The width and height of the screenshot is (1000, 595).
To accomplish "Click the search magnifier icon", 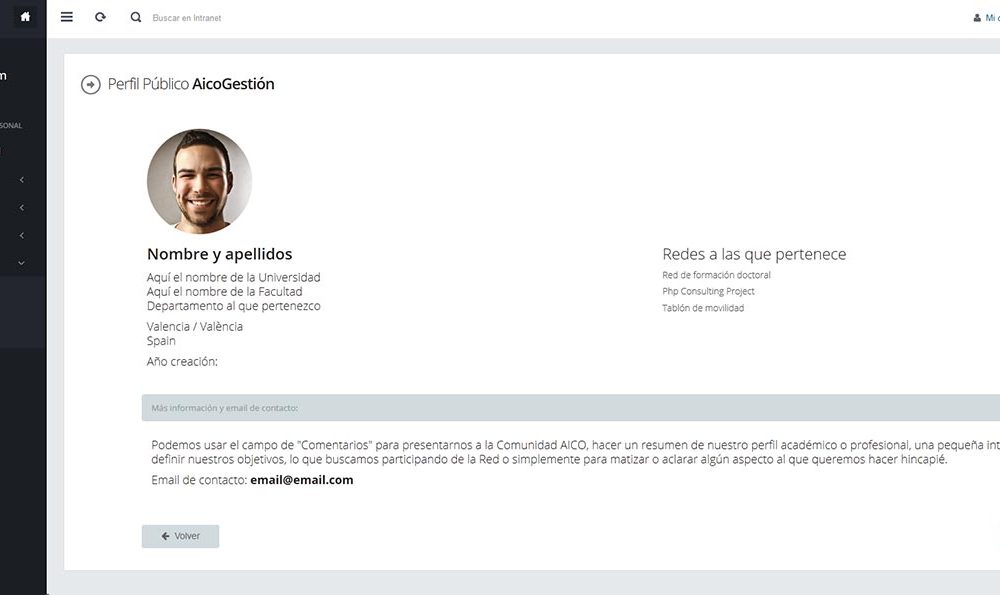I will [x=136, y=17].
